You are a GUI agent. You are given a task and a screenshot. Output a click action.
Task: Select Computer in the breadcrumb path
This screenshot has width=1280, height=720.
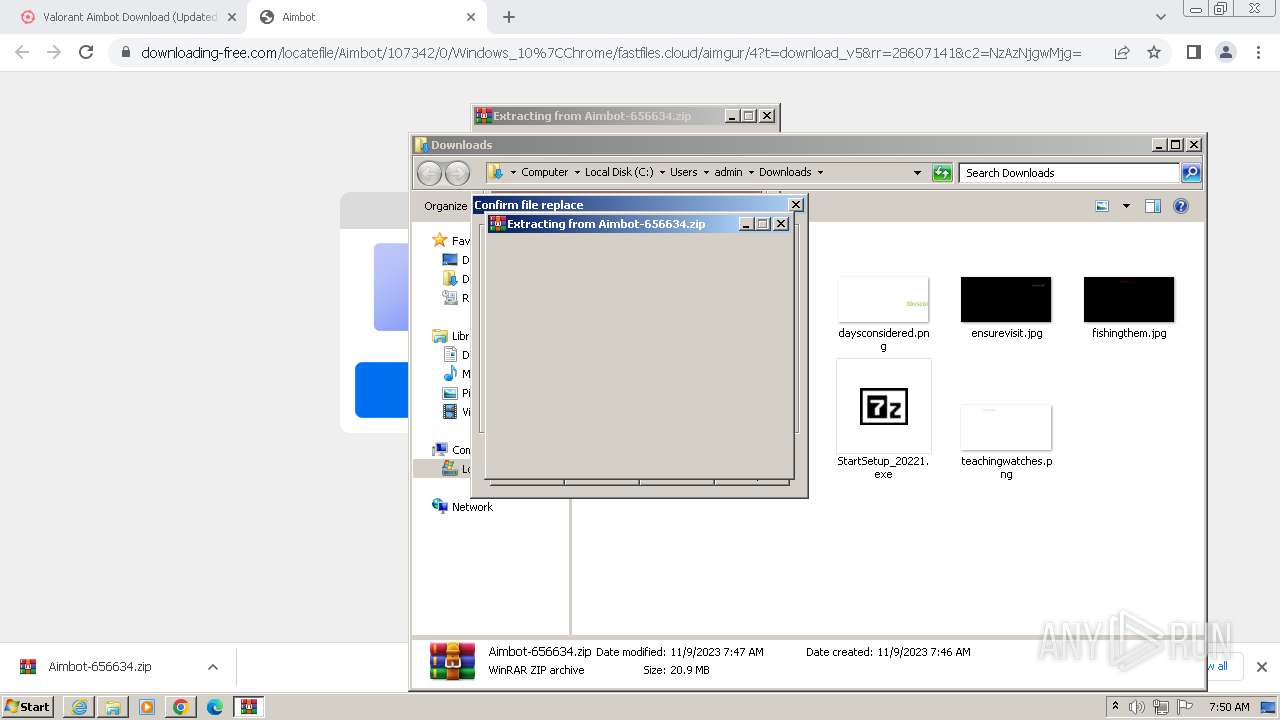tap(544, 172)
